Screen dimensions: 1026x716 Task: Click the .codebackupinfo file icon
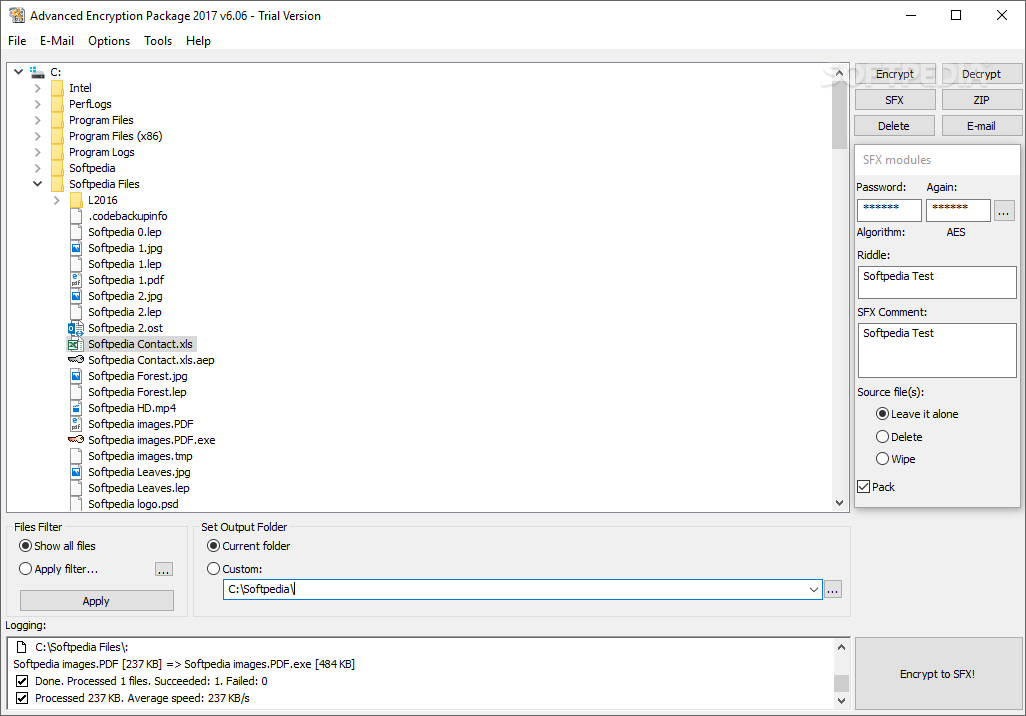click(x=76, y=216)
